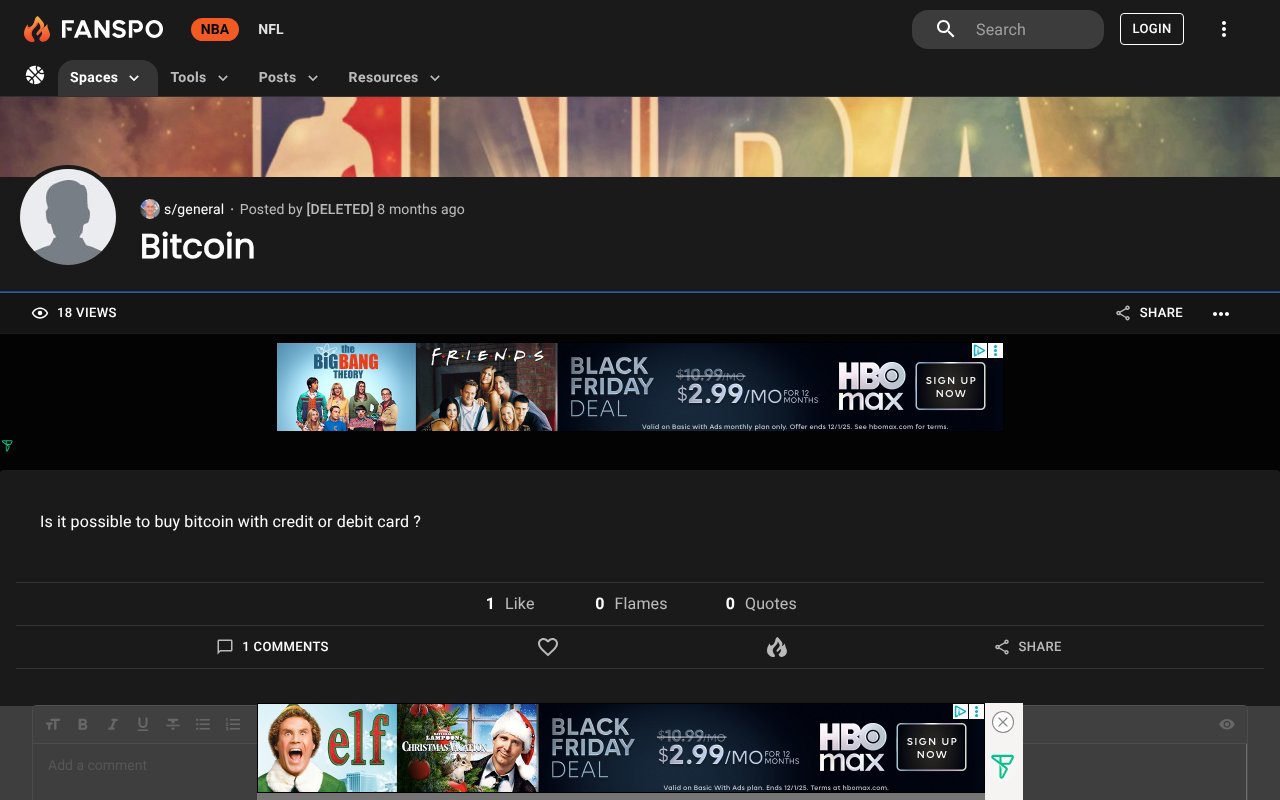This screenshot has width=1280, height=800.
Task: Give the post a flame reaction
Action: [x=777, y=647]
